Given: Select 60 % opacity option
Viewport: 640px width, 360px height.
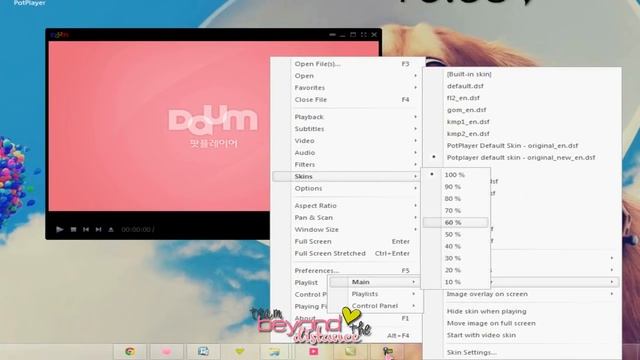Looking at the screenshot, I should click(456, 222).
